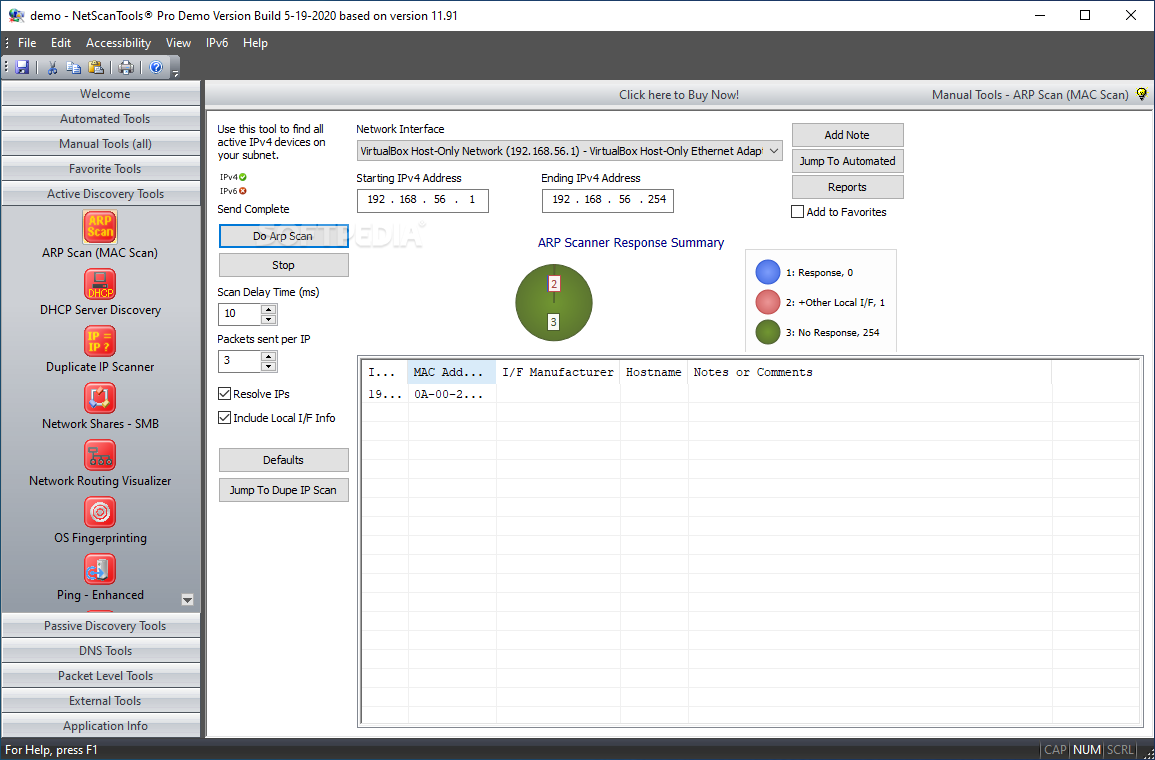Click the Stop button

[284, 265]
